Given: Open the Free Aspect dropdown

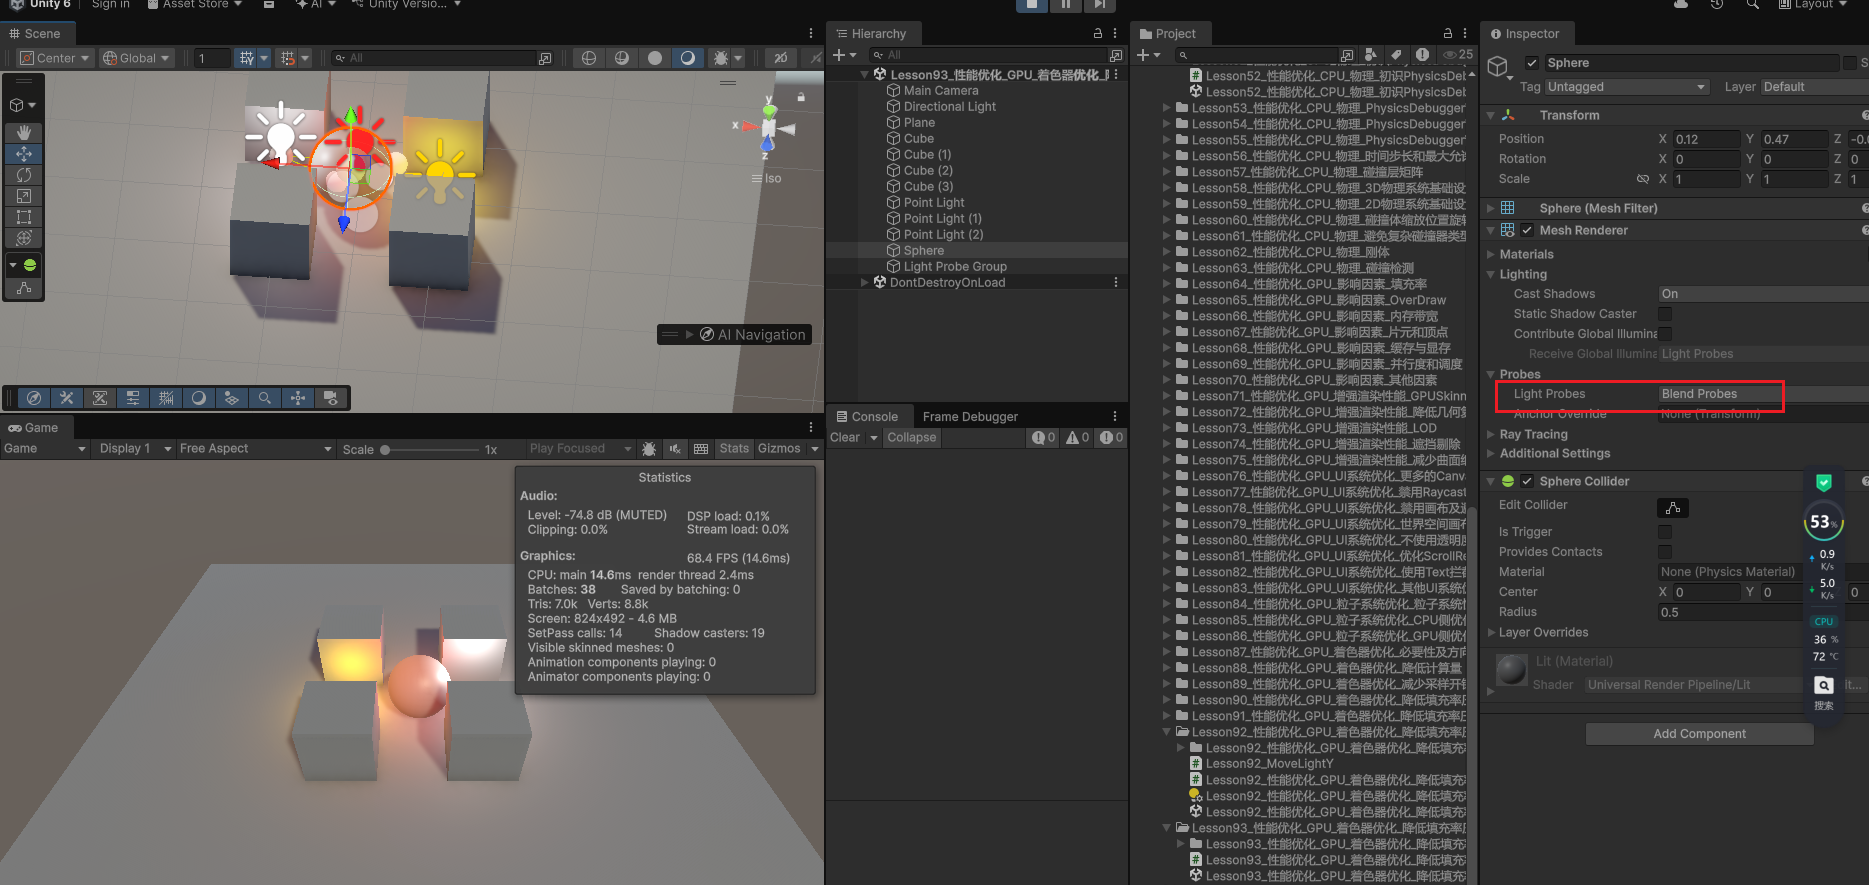Looking at the screenshot, I should click(x=255, y=449).
